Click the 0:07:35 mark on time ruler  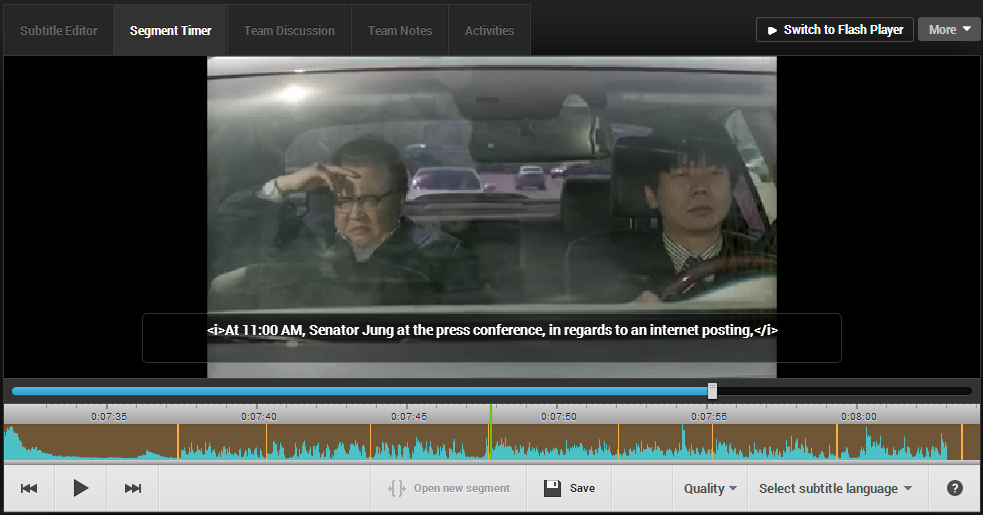(108, 416)
